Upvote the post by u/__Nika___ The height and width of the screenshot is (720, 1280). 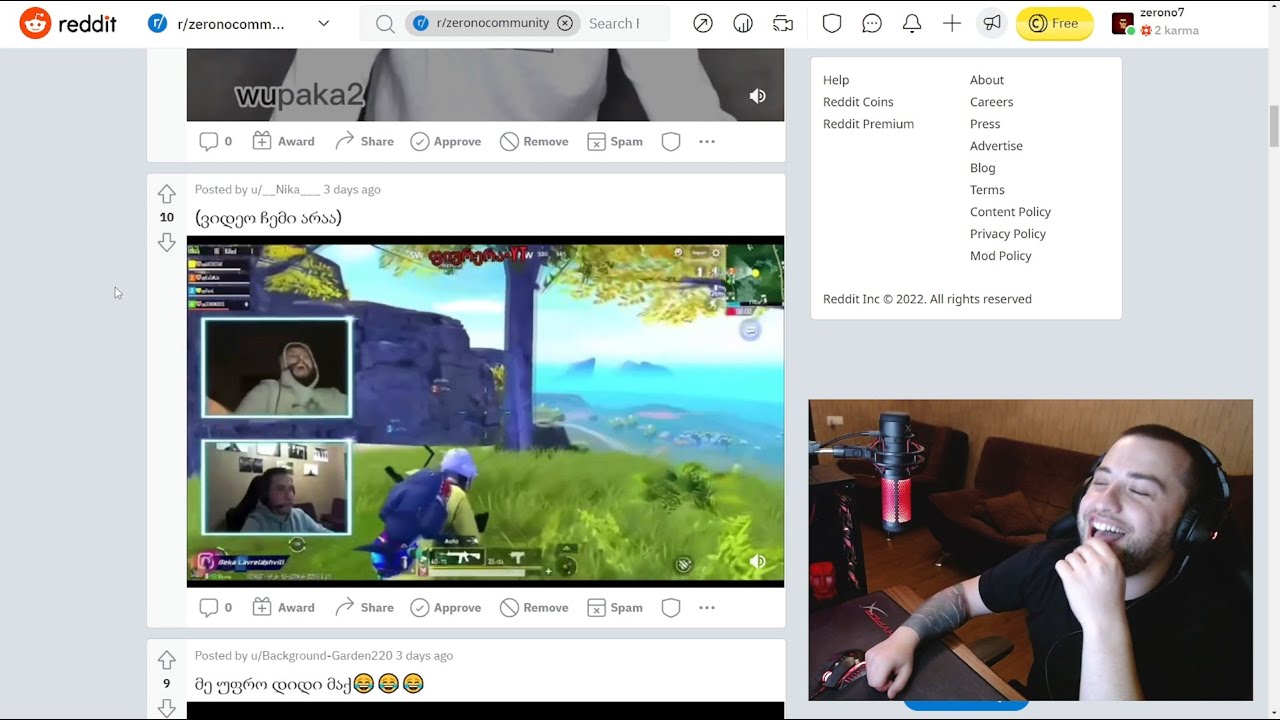[166, 193]
